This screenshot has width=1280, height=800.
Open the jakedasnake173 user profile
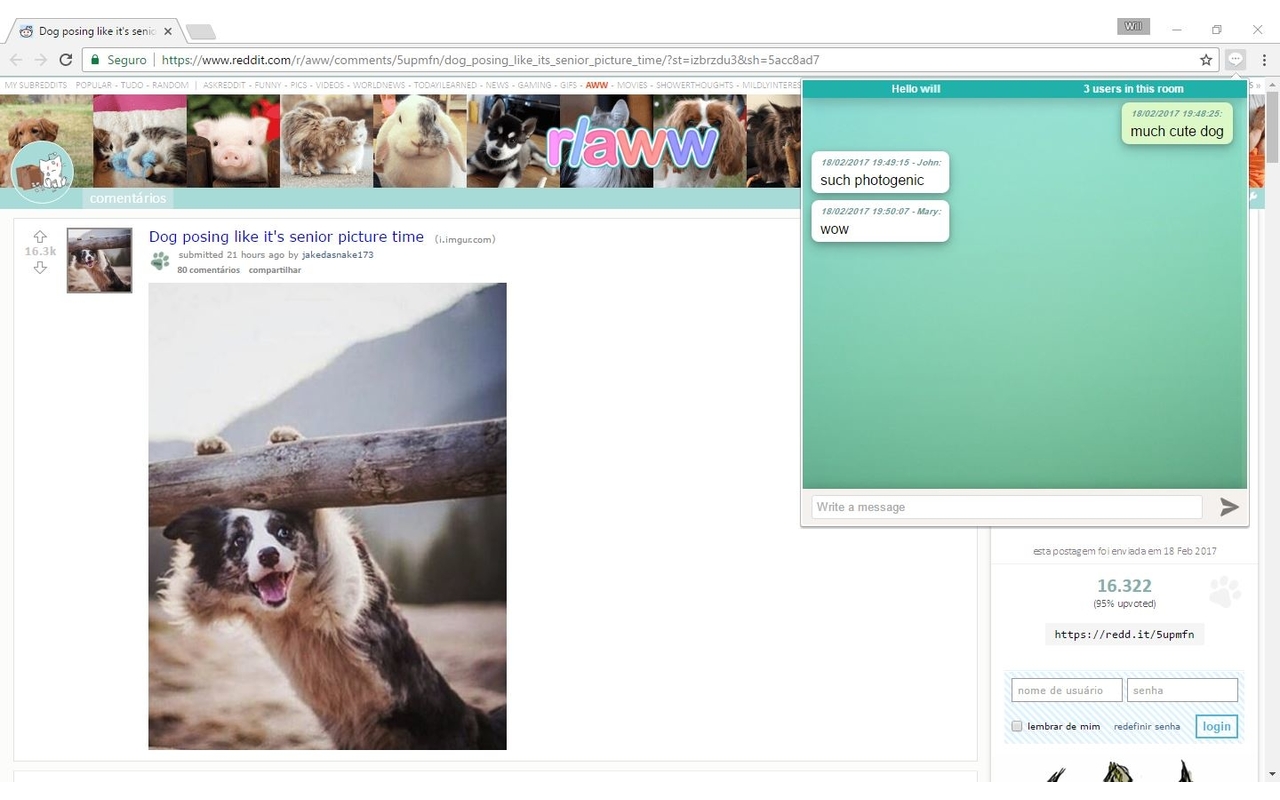(x=337, y=255)
